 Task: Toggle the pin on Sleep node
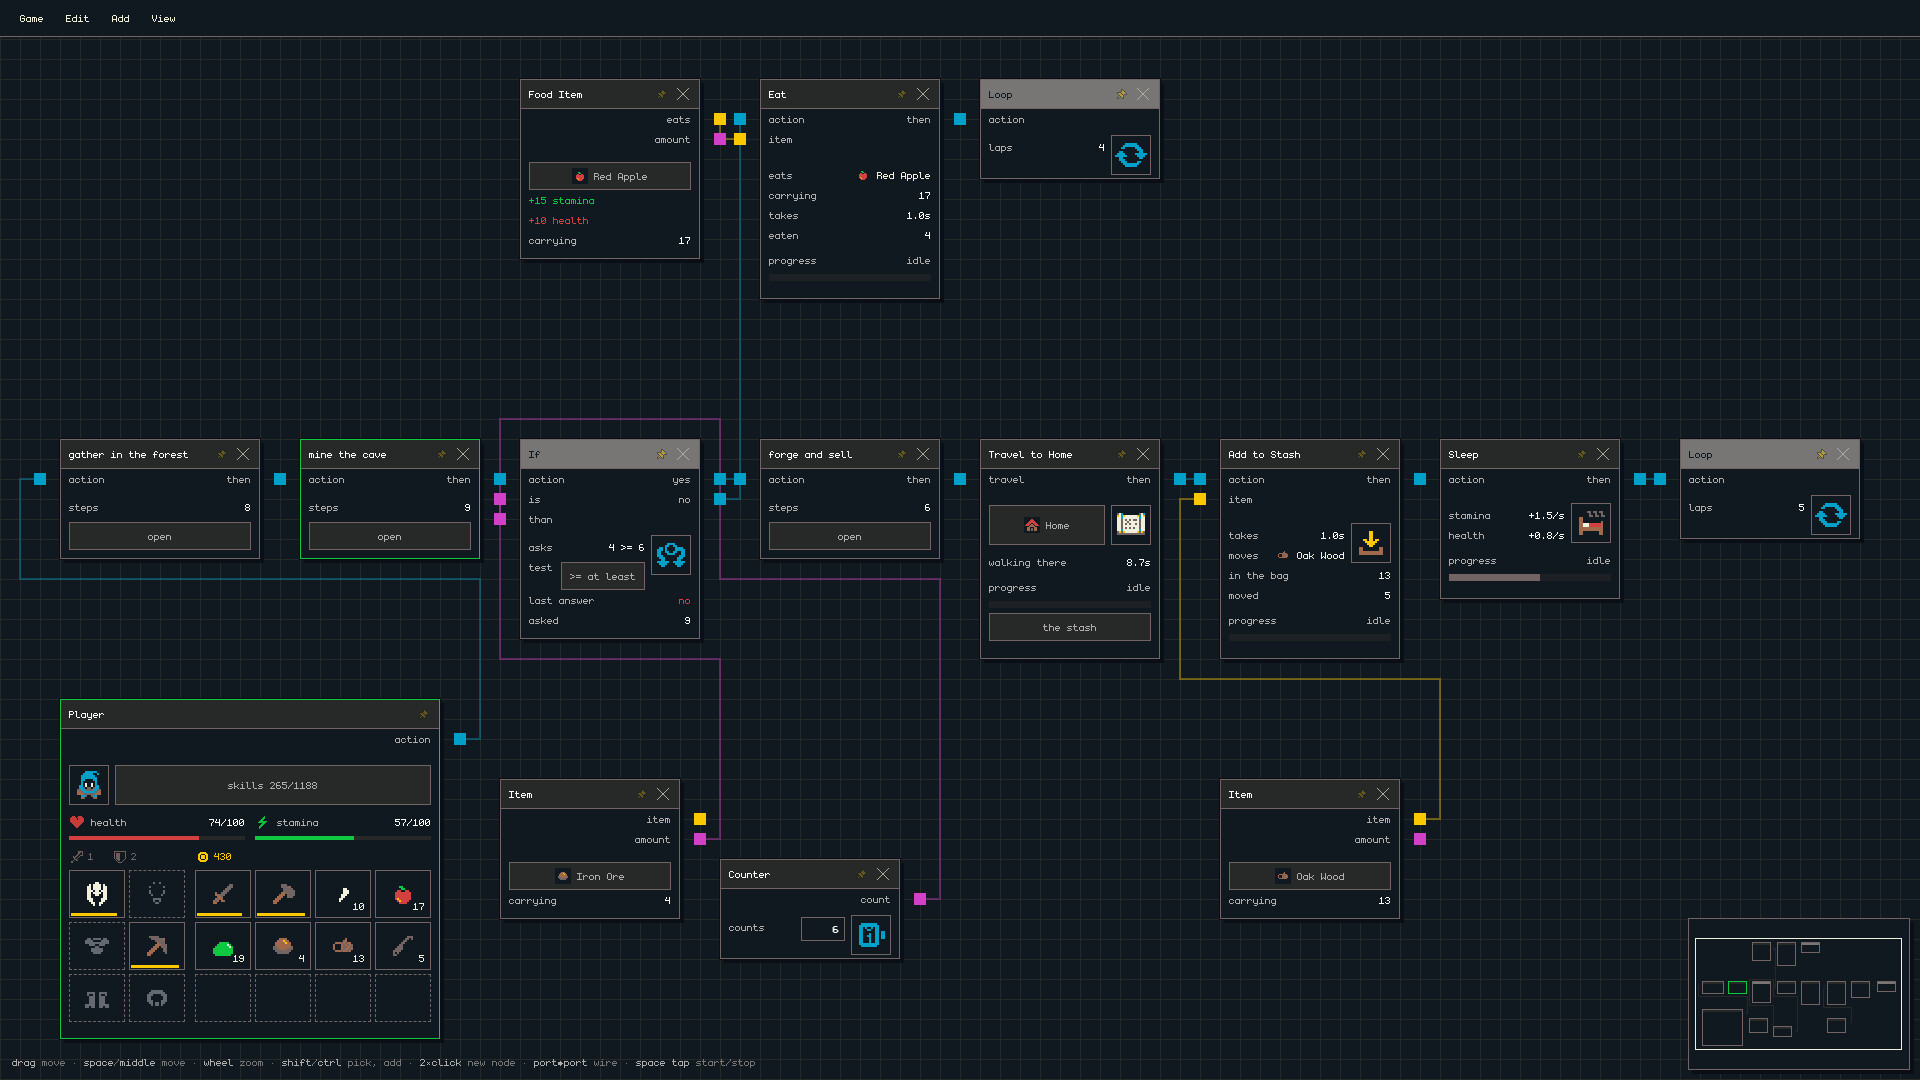[x=1581, y=454]
